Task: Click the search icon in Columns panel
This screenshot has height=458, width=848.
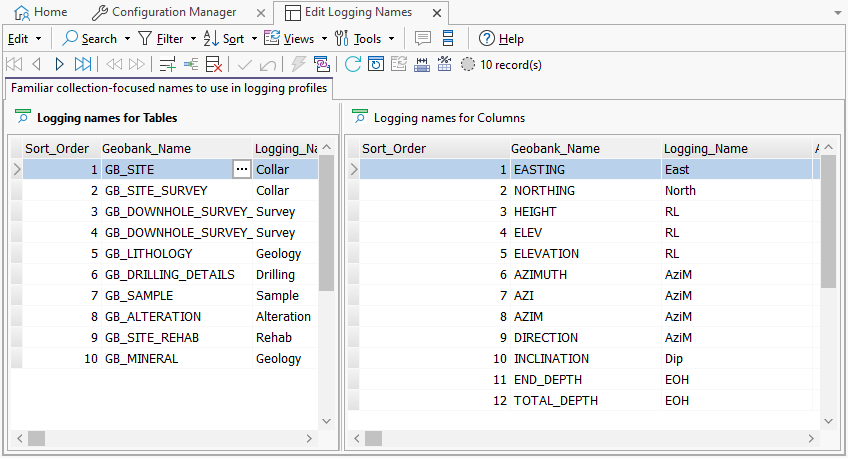Action: [x=360, y=117]
